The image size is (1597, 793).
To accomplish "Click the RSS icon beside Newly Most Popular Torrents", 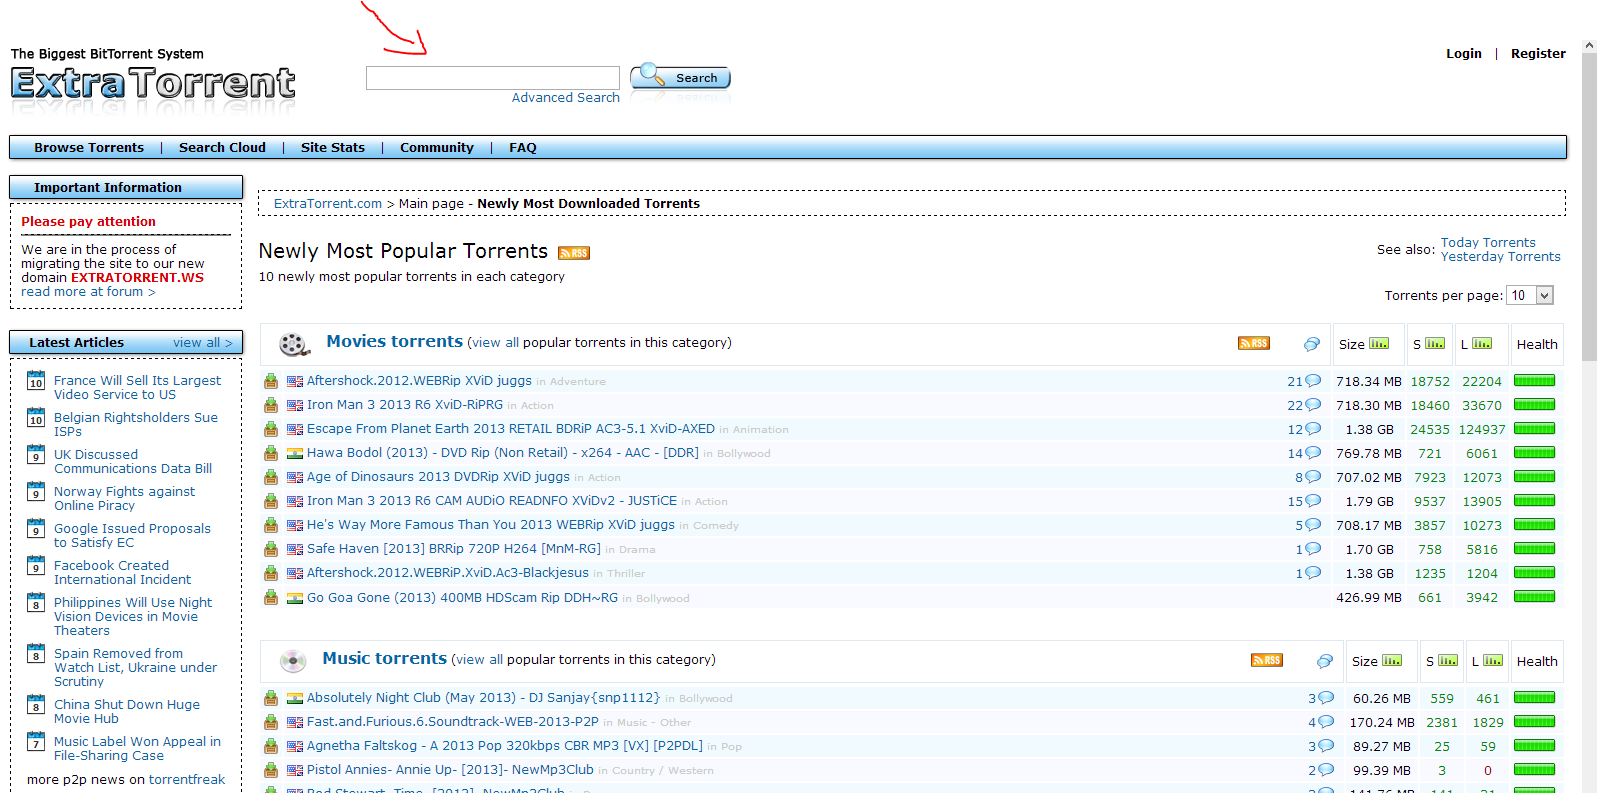I will tap(574, 253).
